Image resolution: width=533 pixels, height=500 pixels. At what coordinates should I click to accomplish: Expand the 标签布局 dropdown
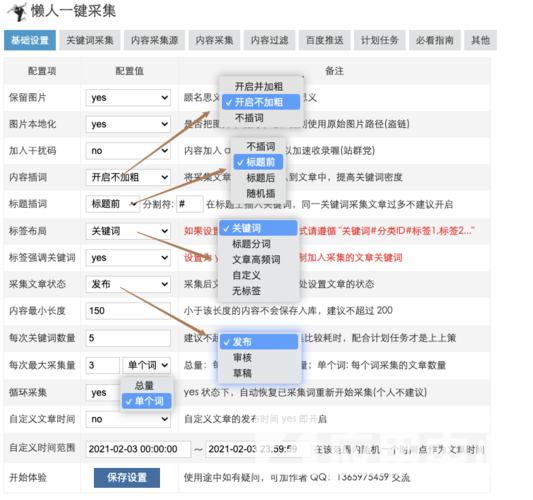point(128,231)
